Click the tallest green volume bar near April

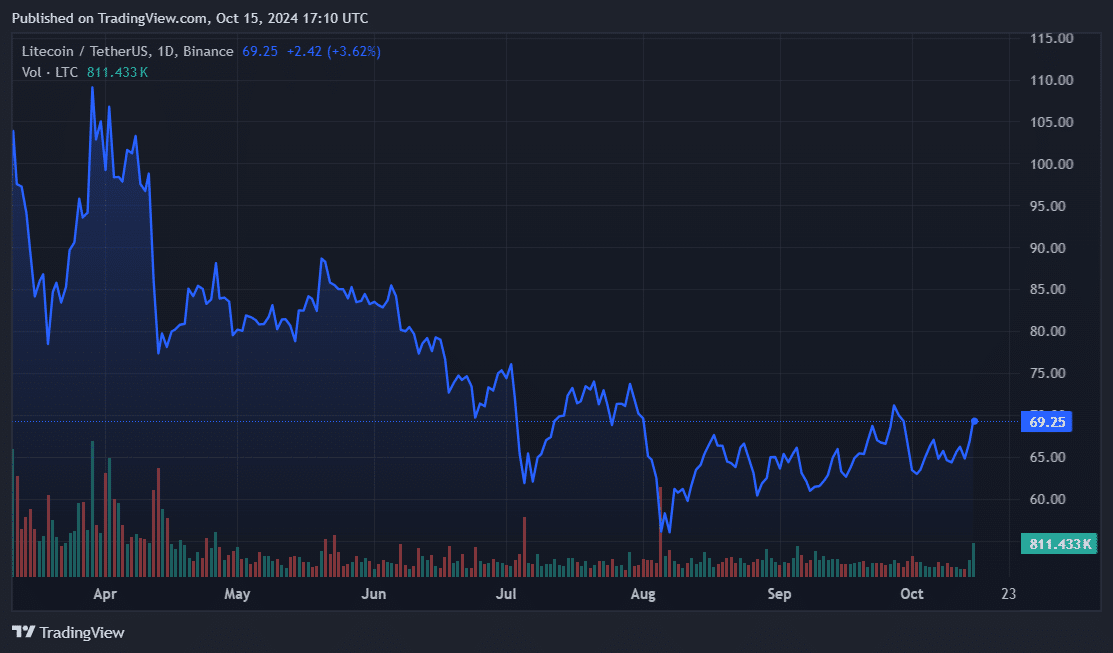tap(92, 509)
